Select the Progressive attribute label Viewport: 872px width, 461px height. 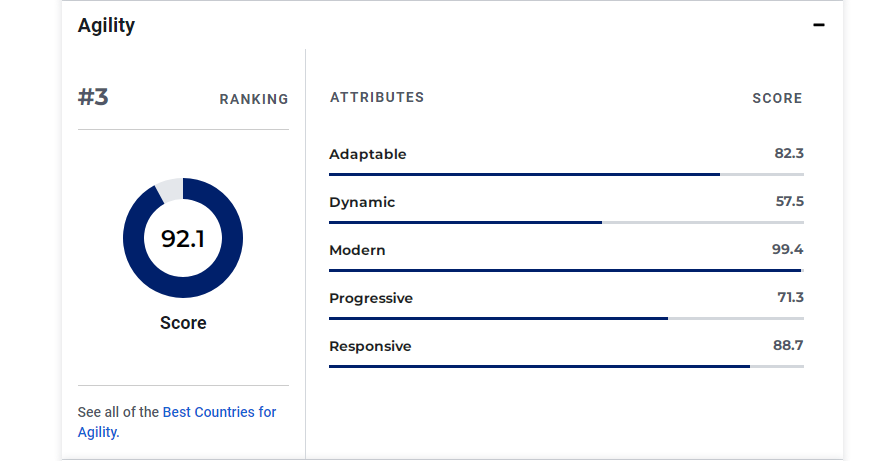[x=371, y=298]
